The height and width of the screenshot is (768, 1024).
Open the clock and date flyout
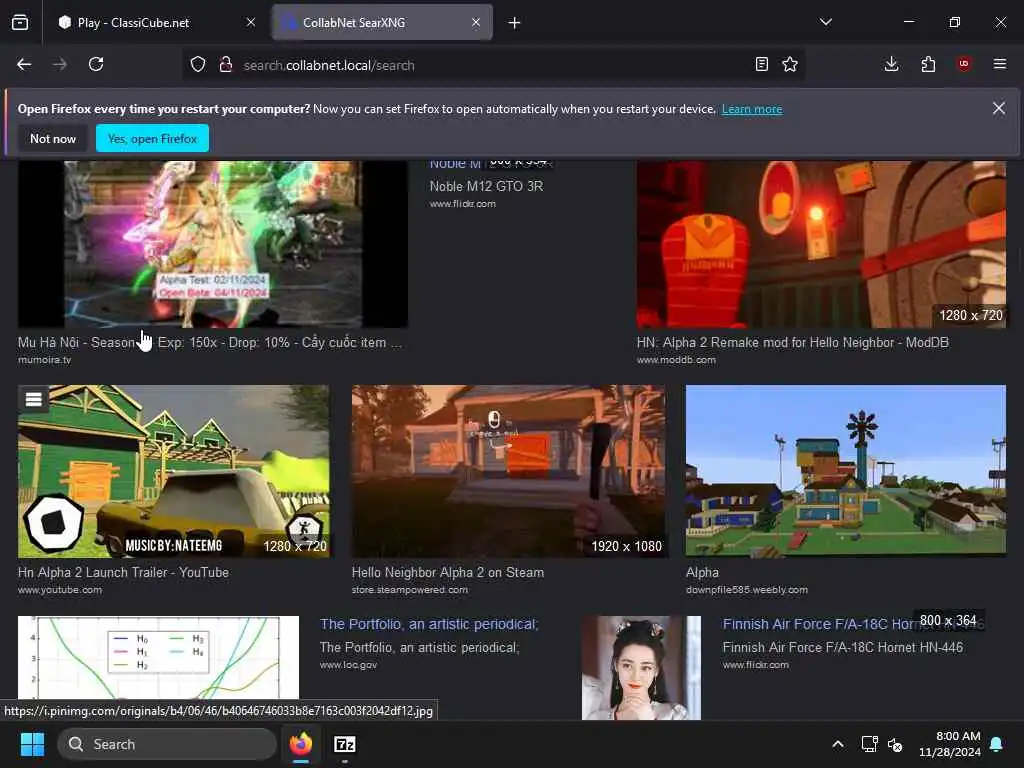tap(950, 744)
